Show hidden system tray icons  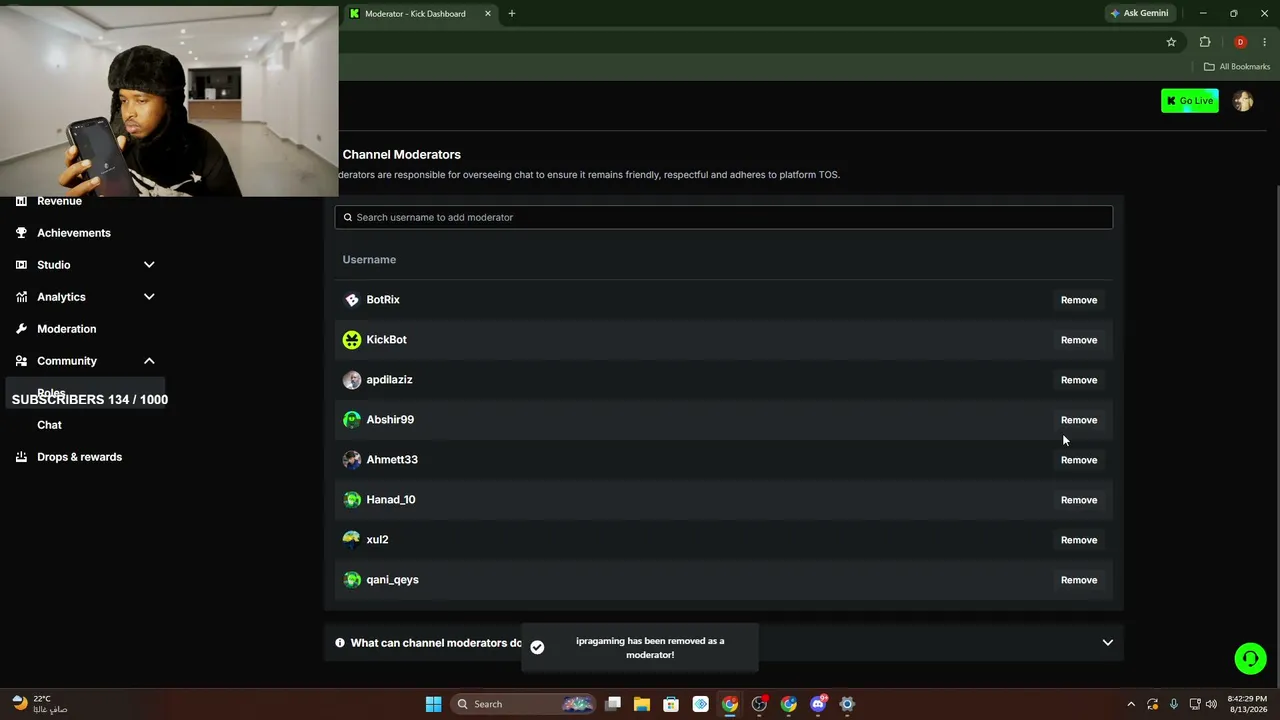click(1131, 704)
